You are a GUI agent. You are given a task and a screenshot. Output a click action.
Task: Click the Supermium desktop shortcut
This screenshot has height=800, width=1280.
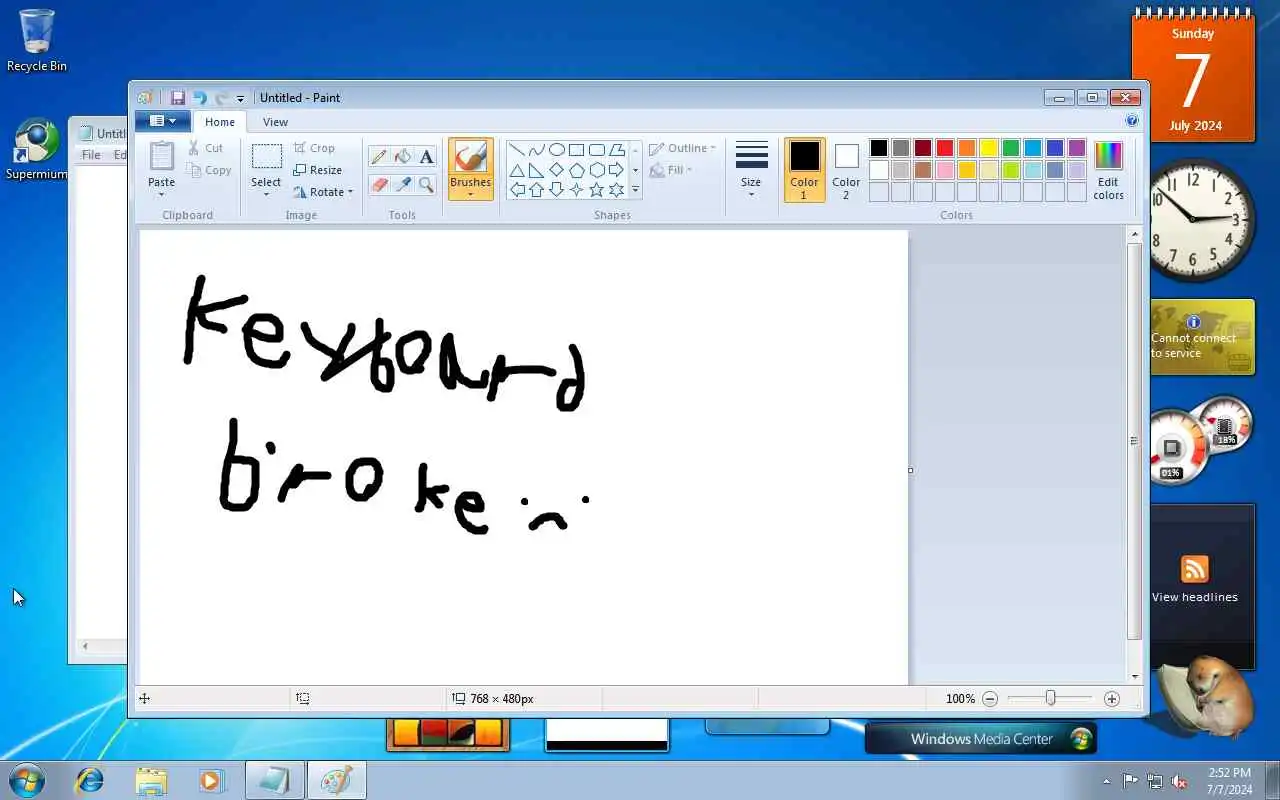click(37, 150)
